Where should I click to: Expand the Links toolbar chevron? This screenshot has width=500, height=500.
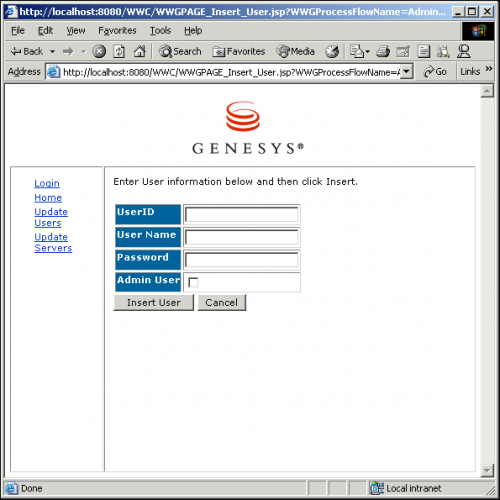point(489,68)
